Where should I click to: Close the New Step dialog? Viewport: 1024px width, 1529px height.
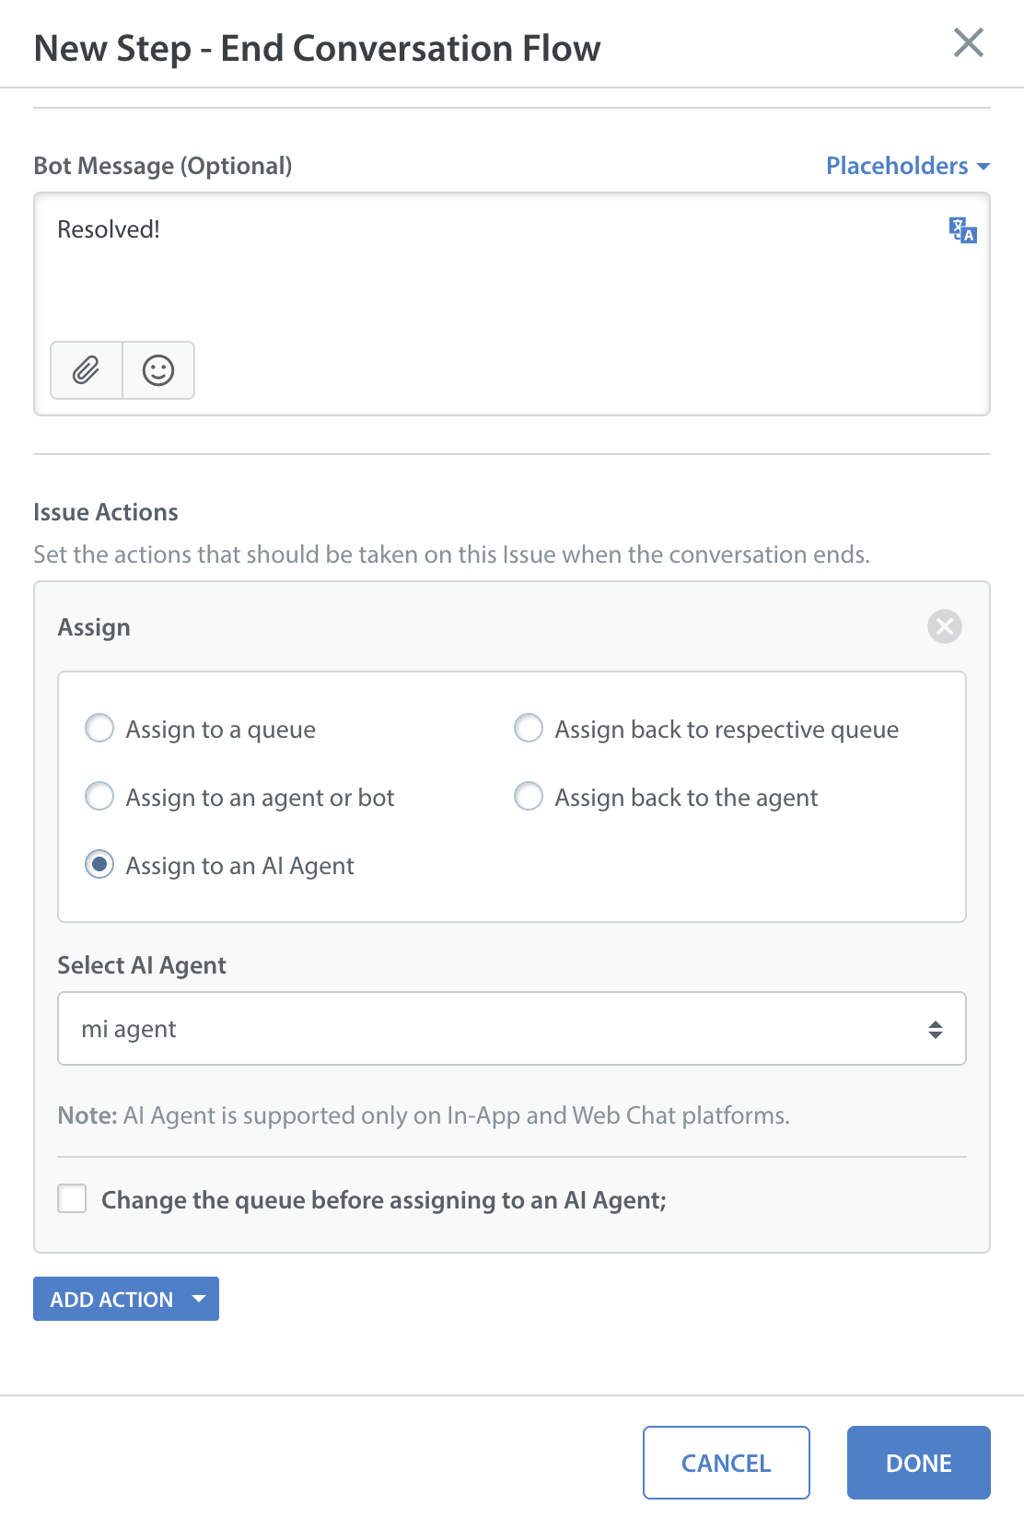click(968, 43)
